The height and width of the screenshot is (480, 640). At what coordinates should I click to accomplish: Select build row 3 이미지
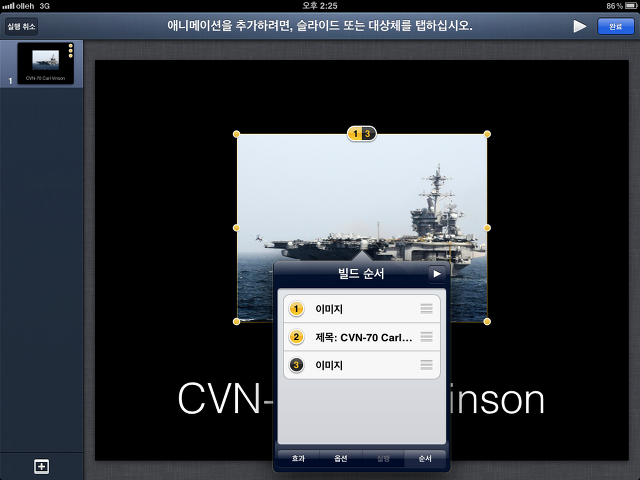[362, 365]
